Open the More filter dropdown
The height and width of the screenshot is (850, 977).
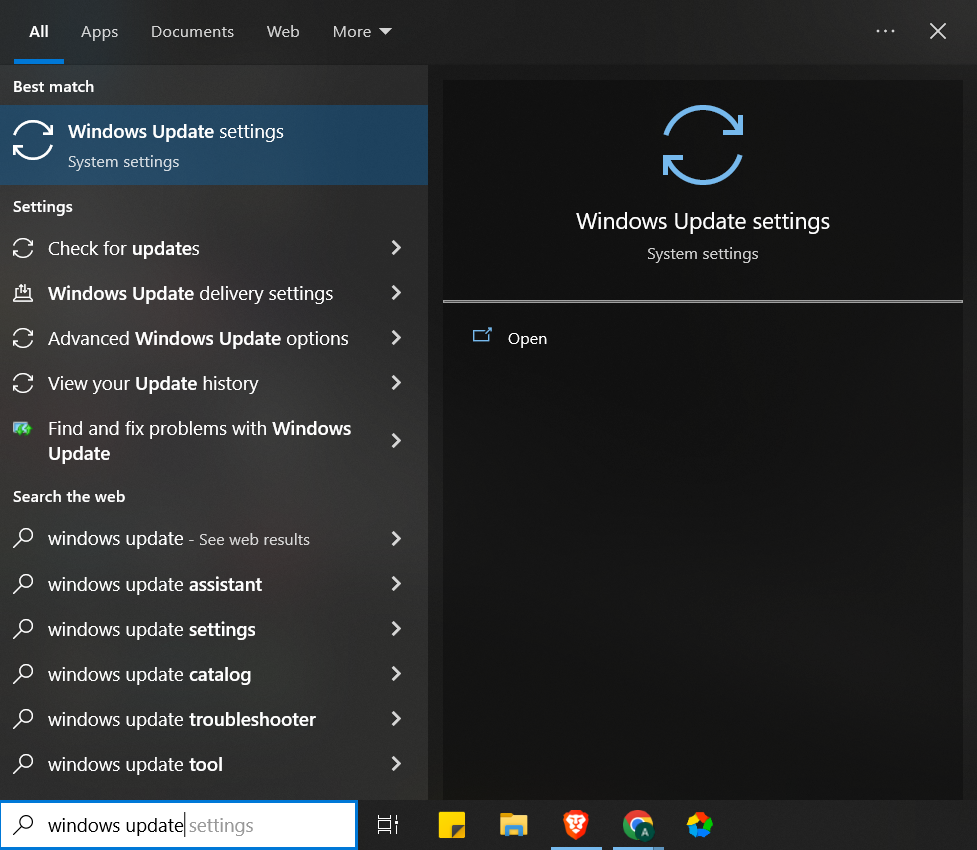[361, 31]
